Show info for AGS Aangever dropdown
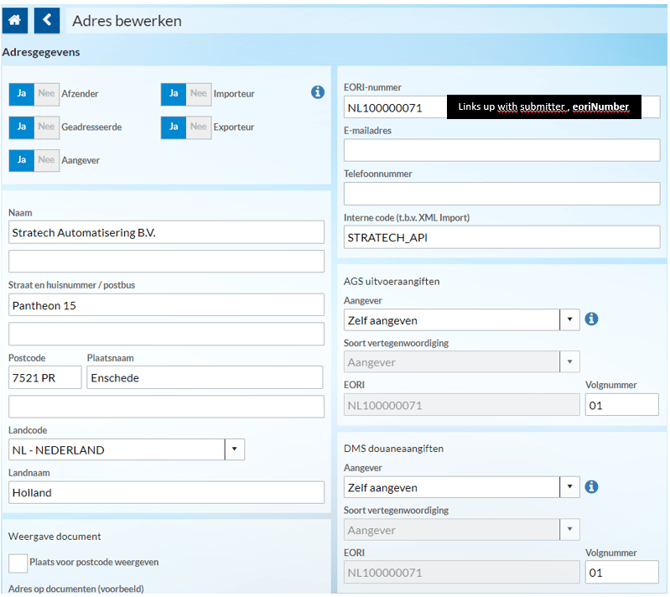This screenshot has width=670, height=597. click(591, 319)
